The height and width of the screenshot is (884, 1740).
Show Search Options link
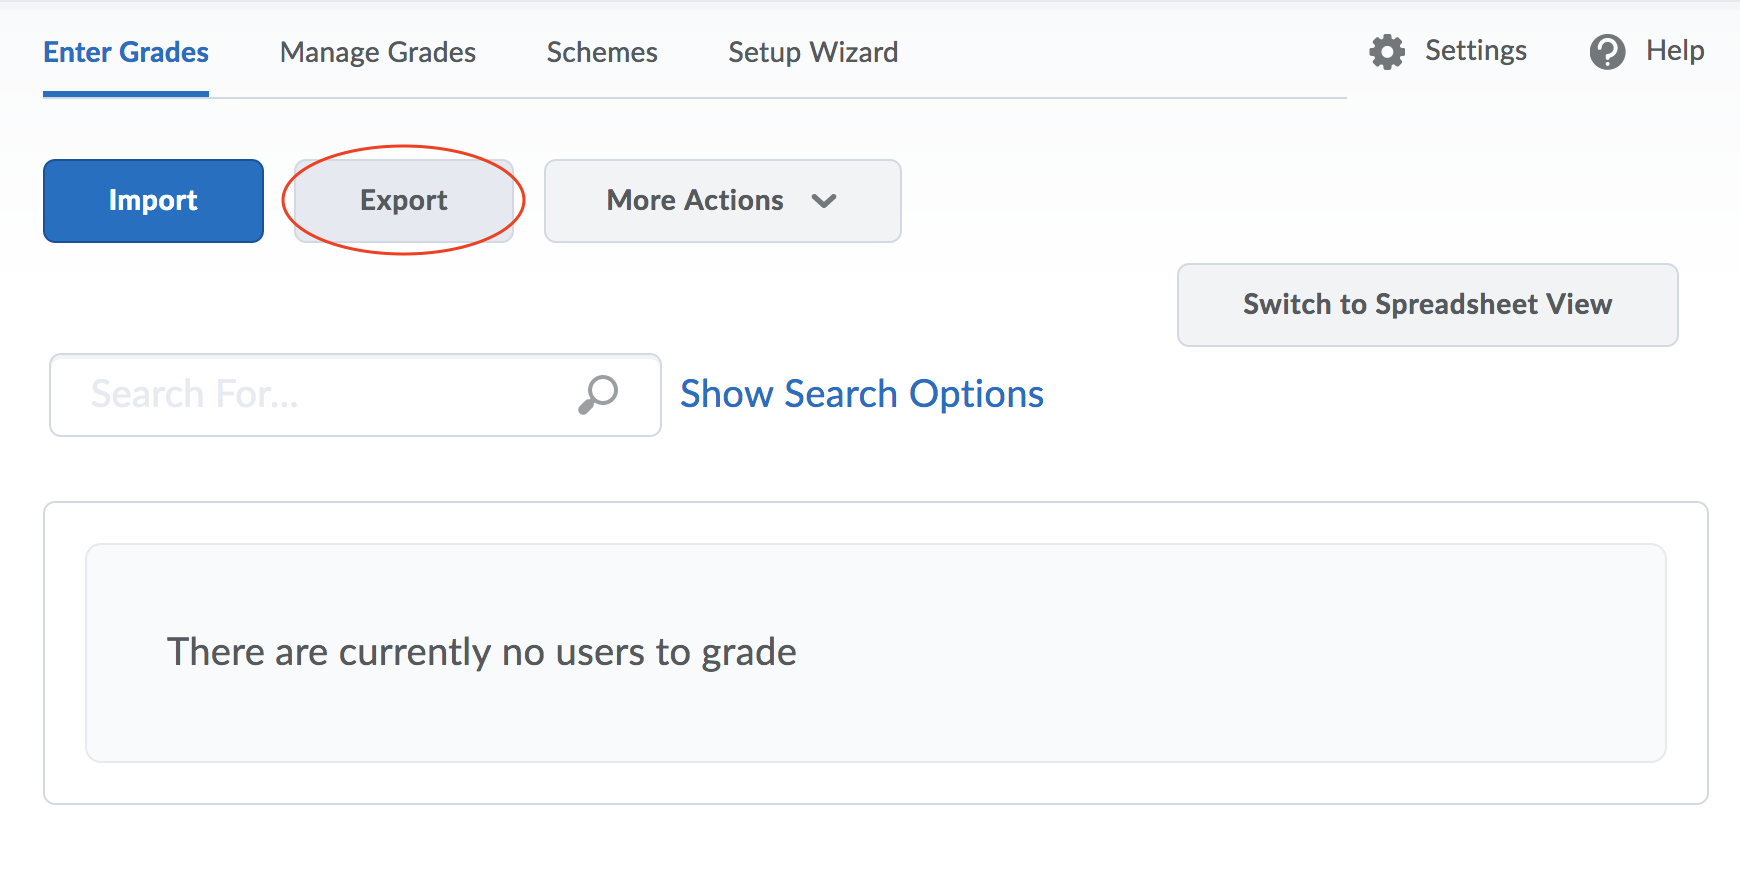(x=862, y=394)
